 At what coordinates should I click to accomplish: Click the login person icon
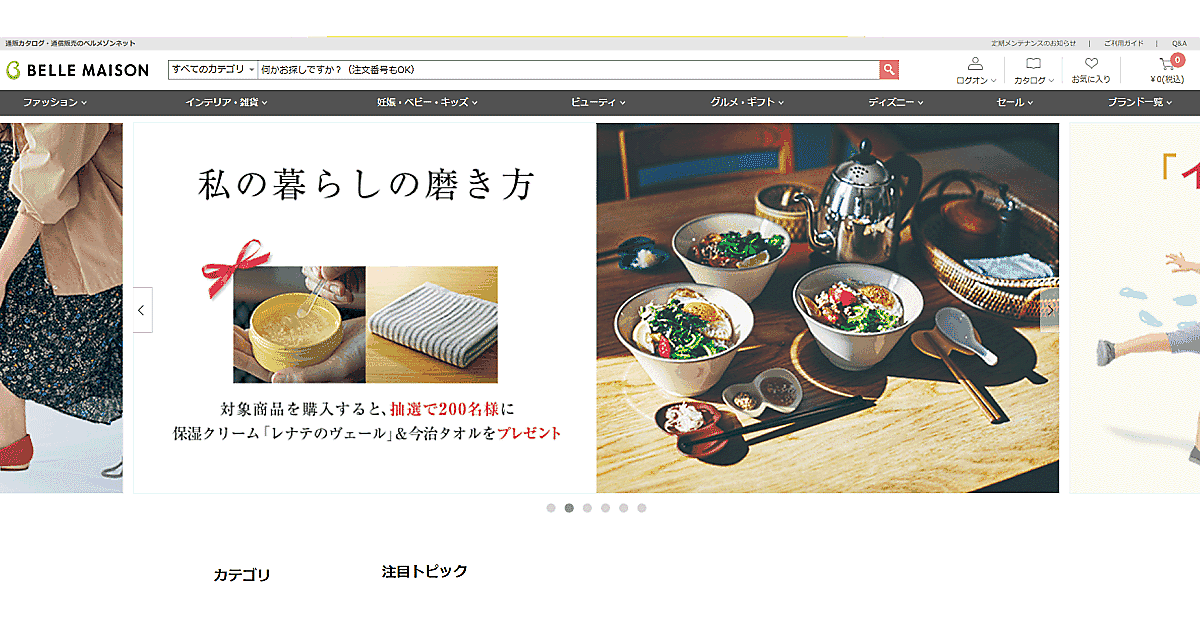pos(976,64)
